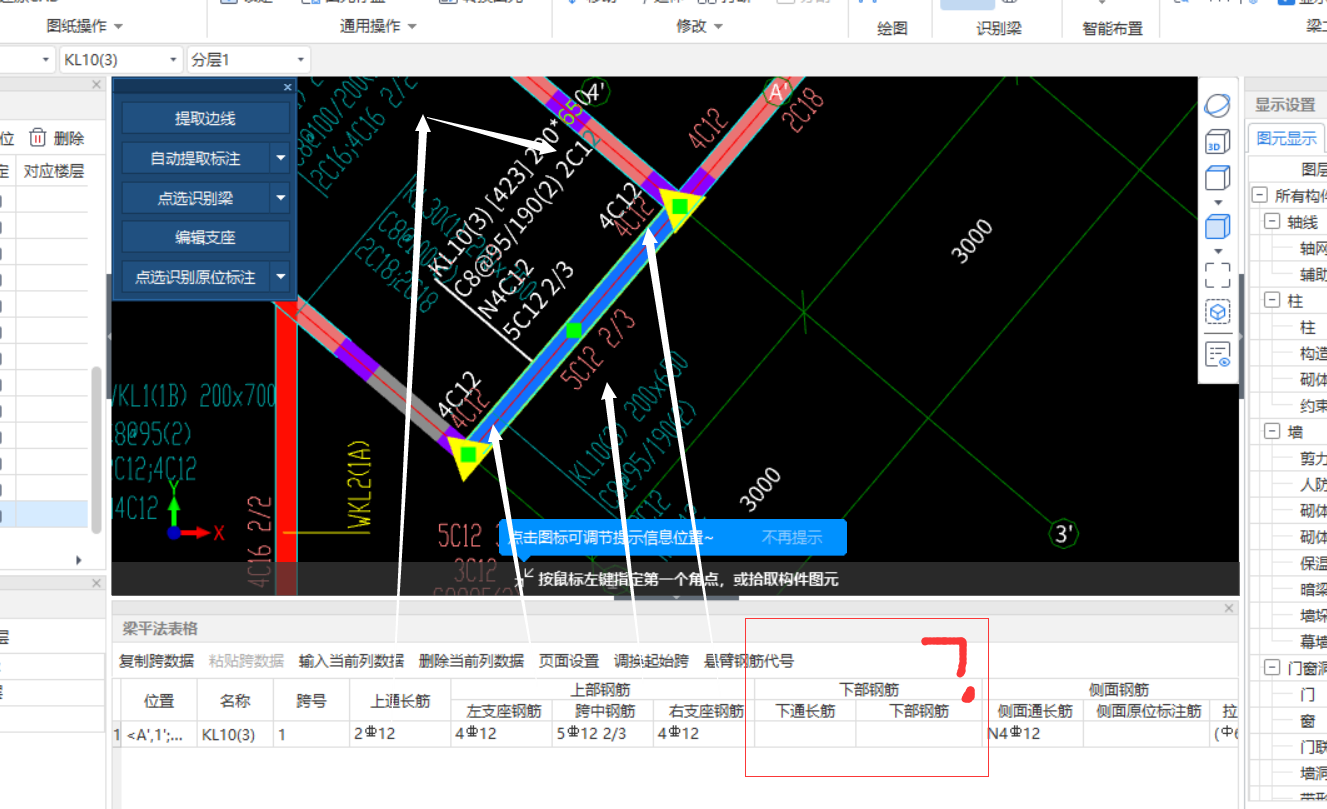Click the 位置 column header

pos(159,701)
